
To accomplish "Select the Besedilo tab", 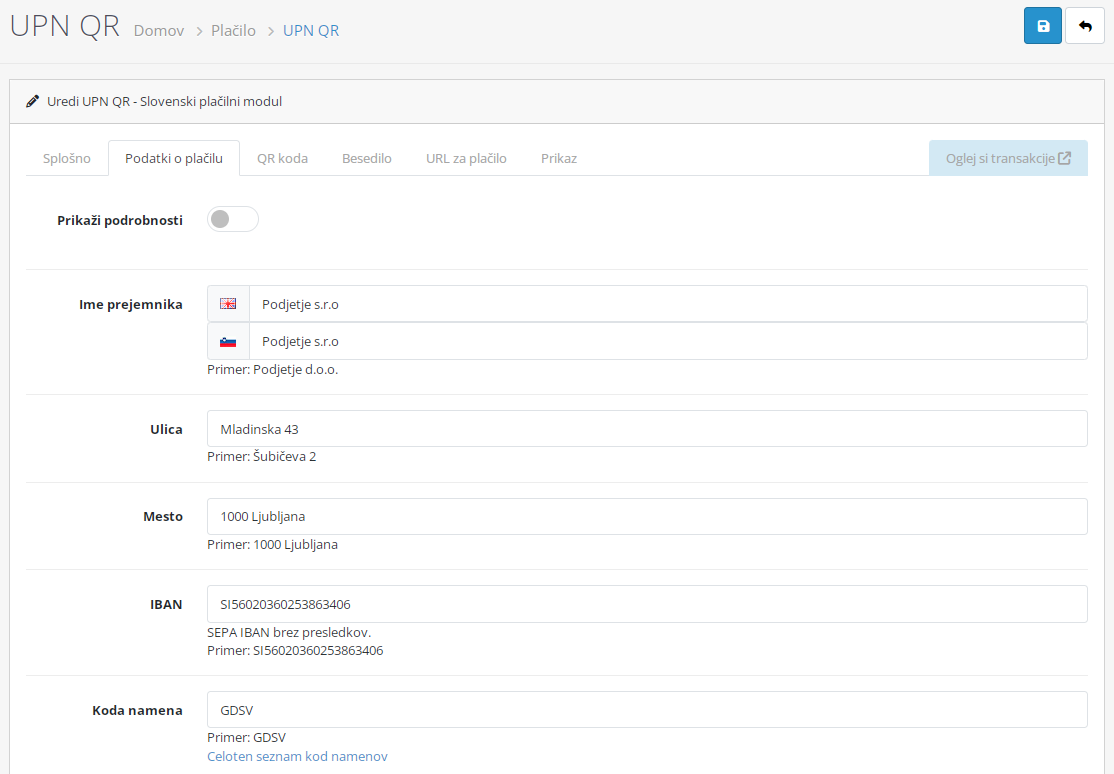I will point(367,158).
